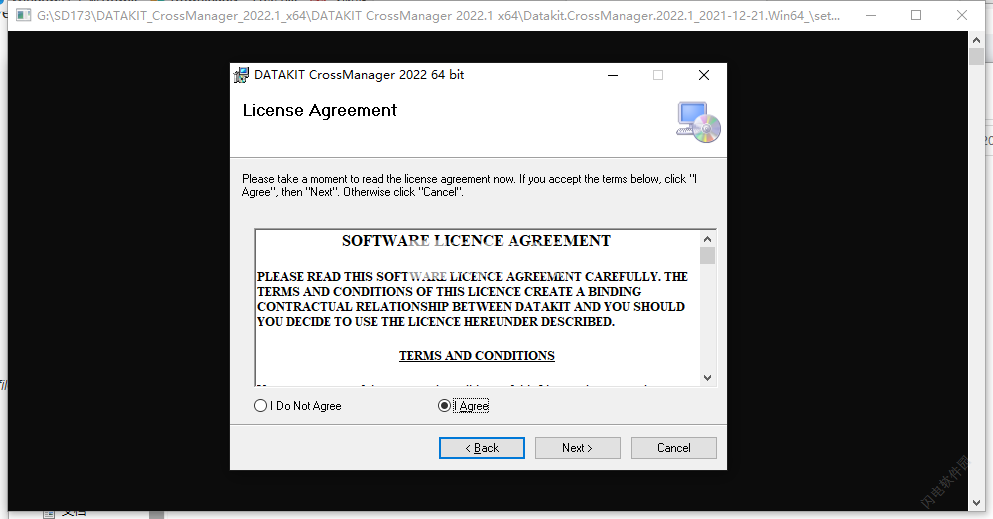Select the I Agree radio button

tap(463, 406)
